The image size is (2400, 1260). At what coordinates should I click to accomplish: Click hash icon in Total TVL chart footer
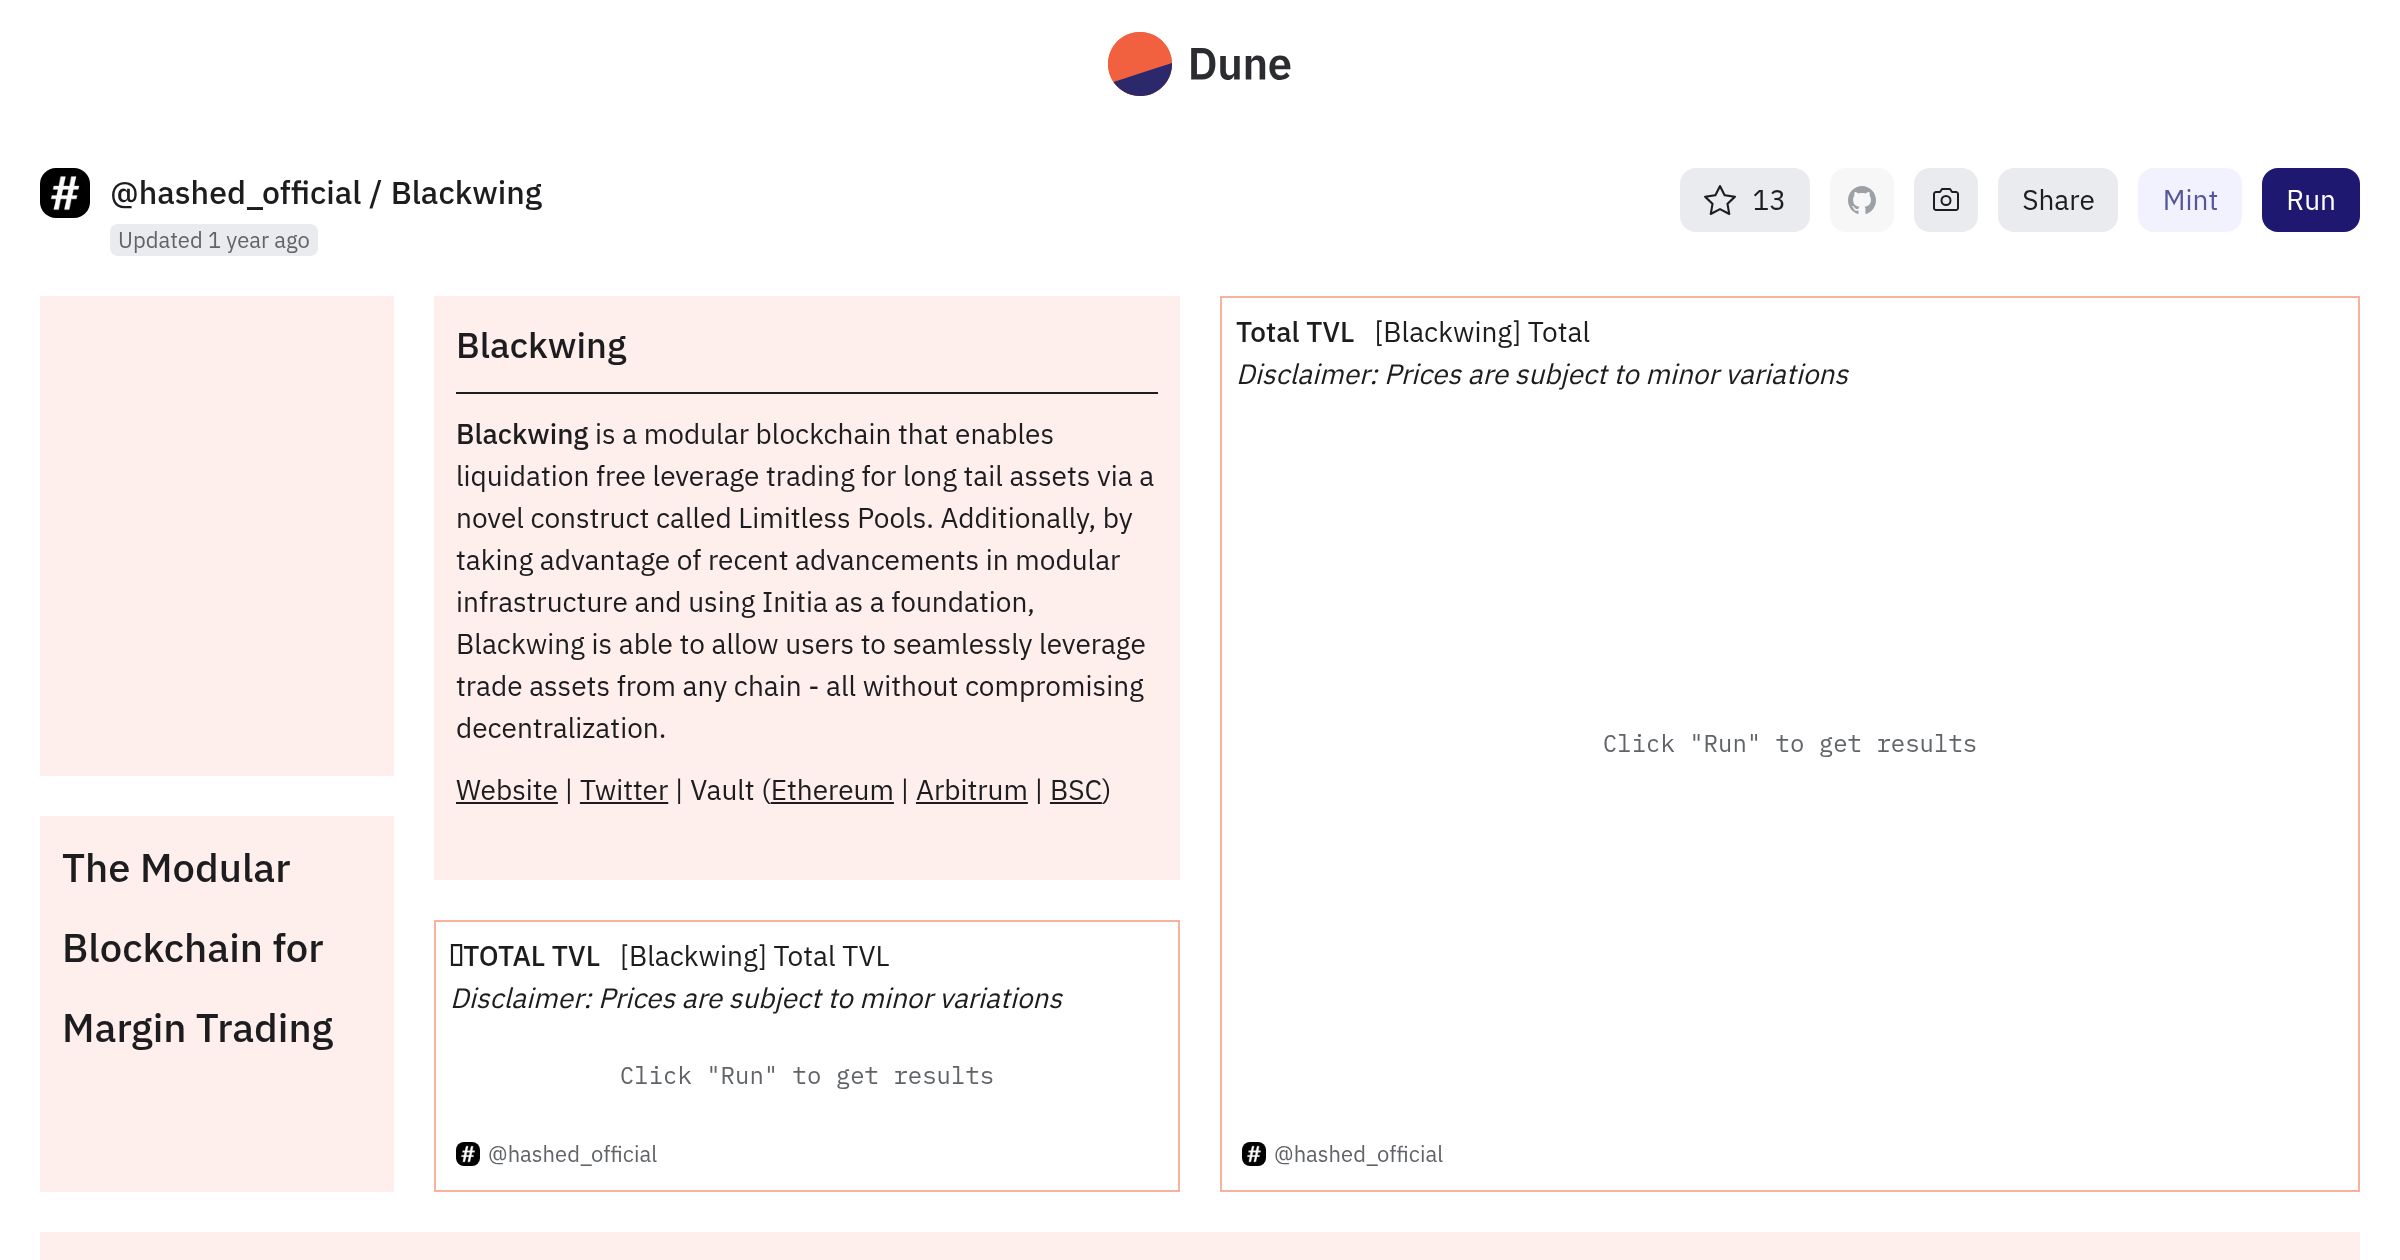click(x=1253, y=1154)
